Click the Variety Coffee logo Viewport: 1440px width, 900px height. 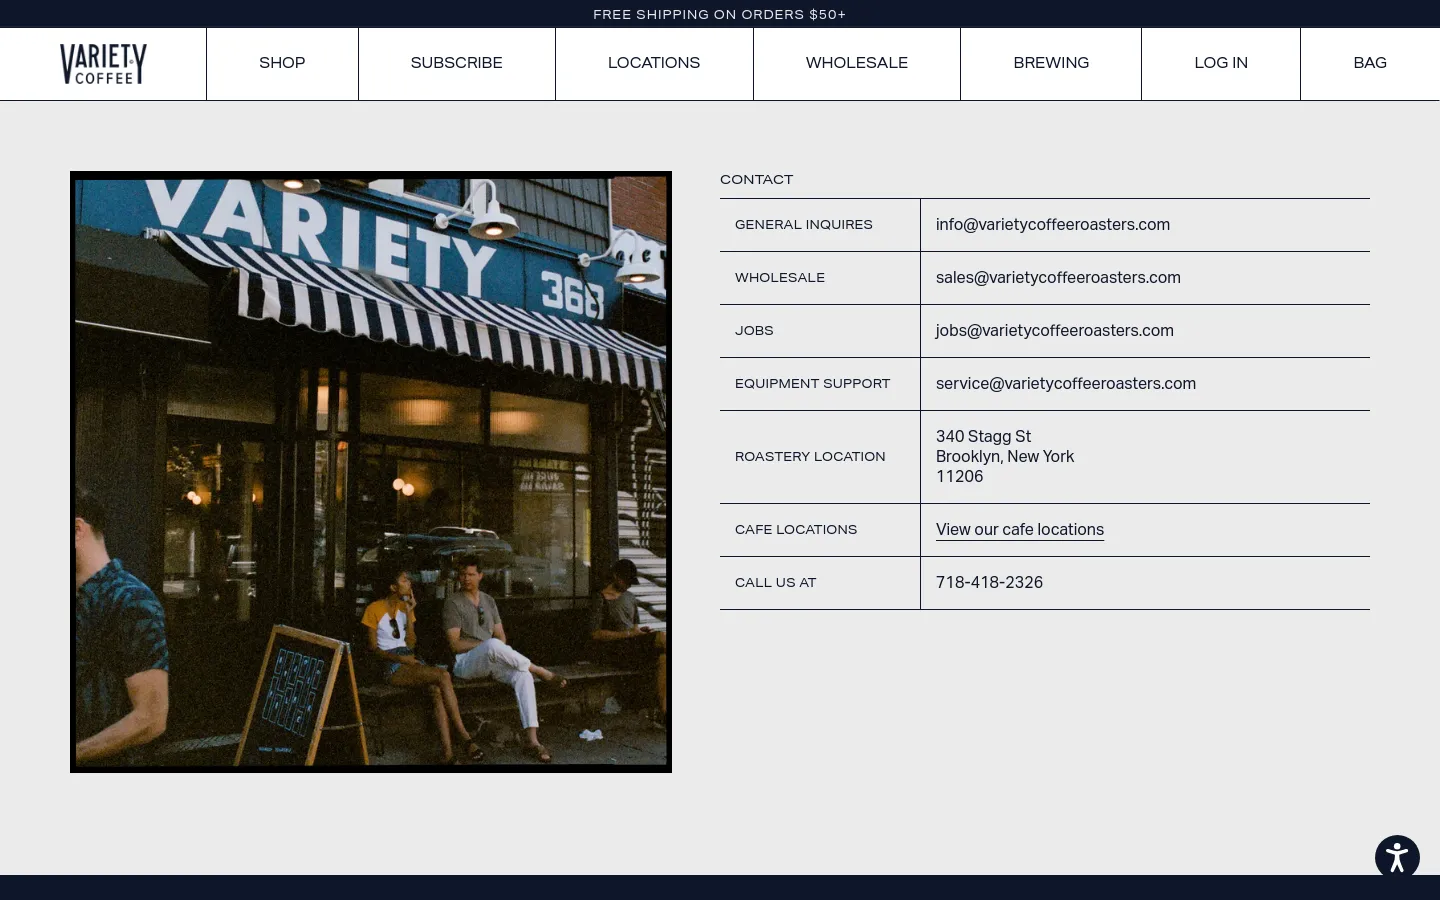pos(103,64)
